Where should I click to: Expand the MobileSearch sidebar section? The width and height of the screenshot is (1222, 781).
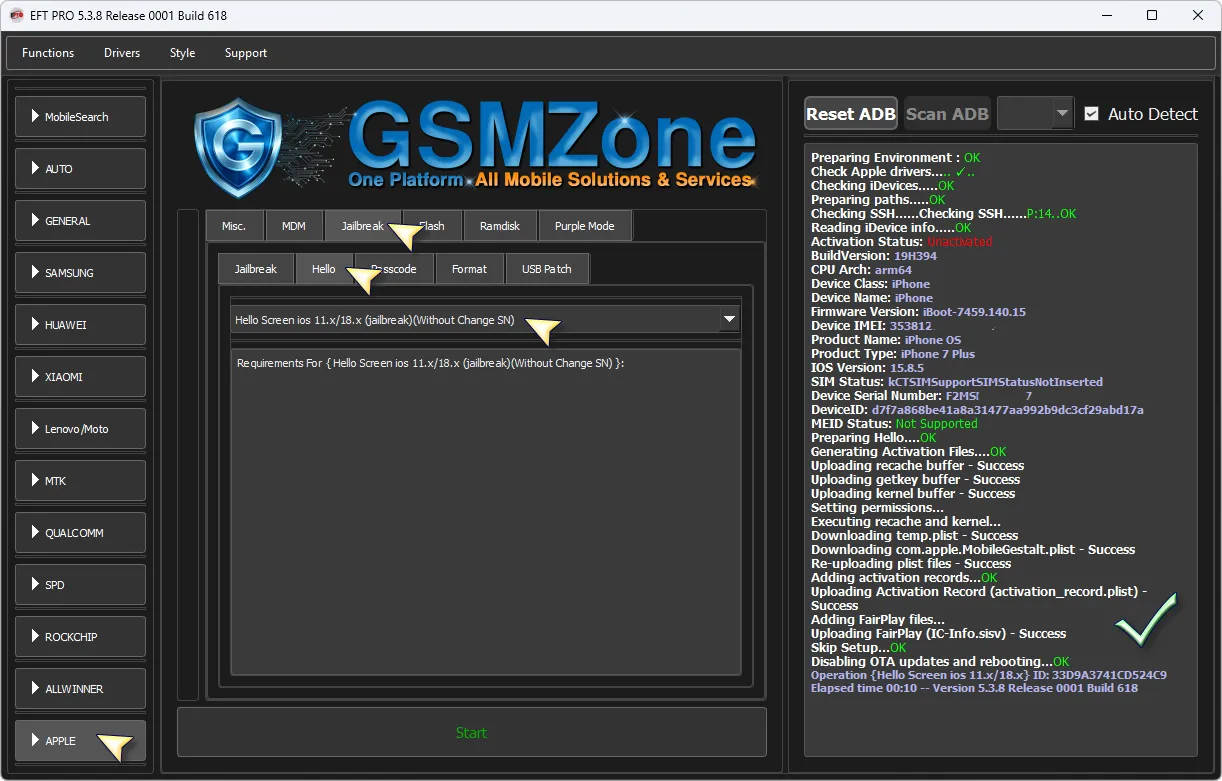point(80,117)
